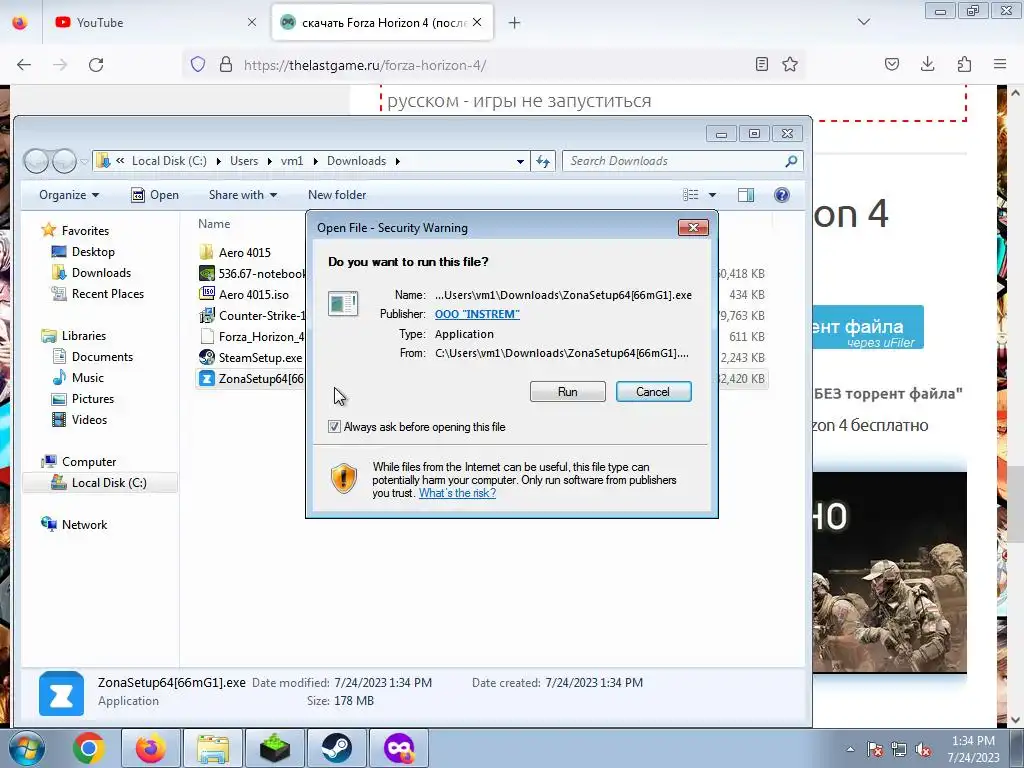Open Chrome from the taskbar
Viewport: 1024px width, 768px height.
click(x=88, y=748)
